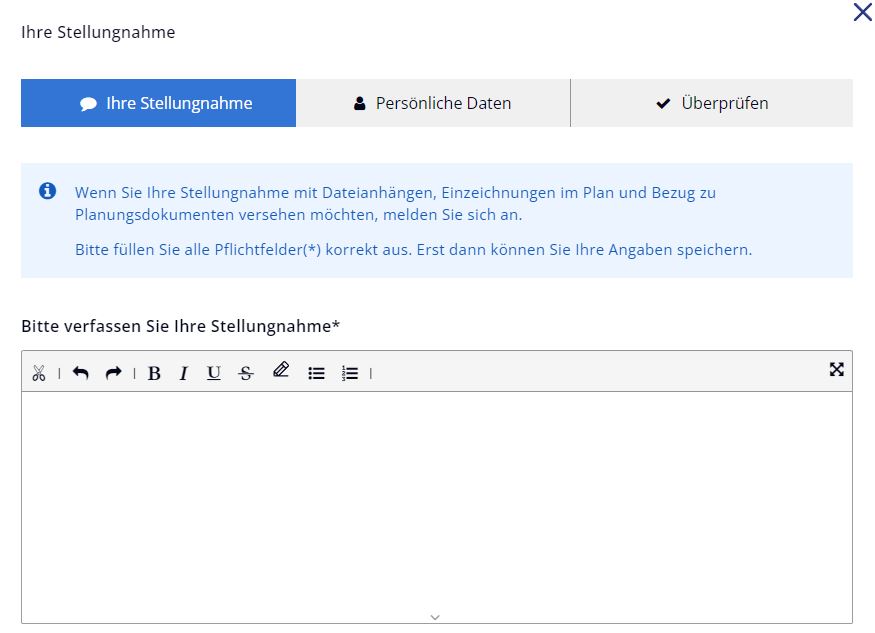Toggle underline text formatting

[214, 372]
